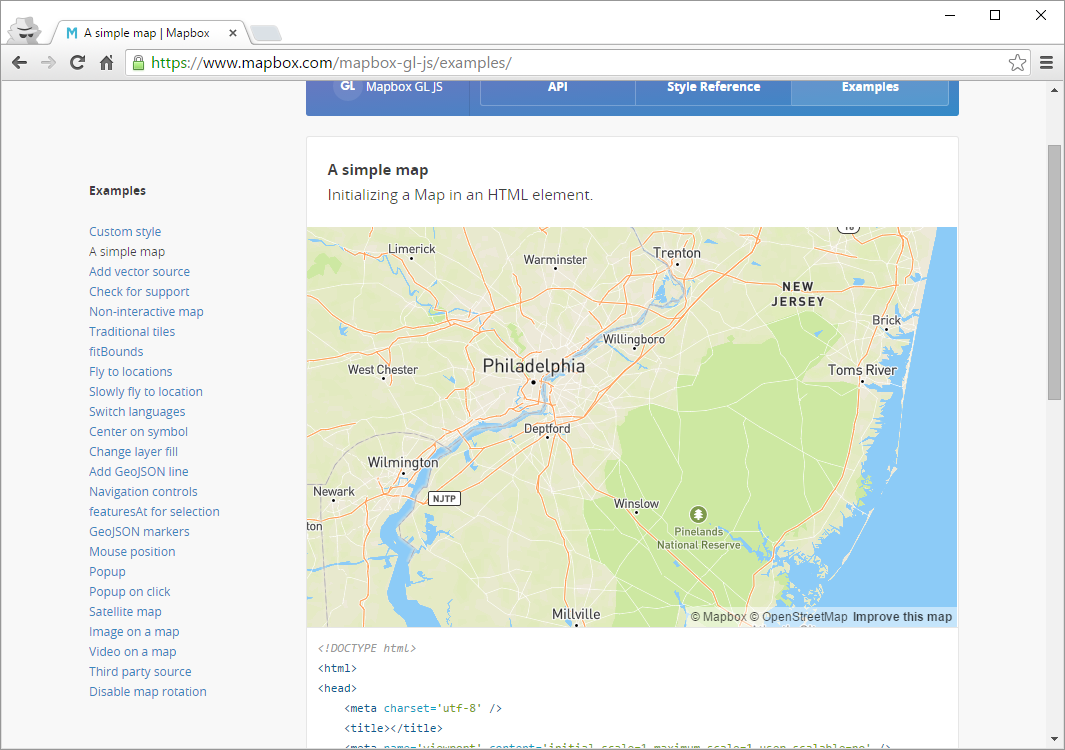Screen dimensions: 1065x750
Task: Open the Center on symbol example
Action: [x=138, y=432]
